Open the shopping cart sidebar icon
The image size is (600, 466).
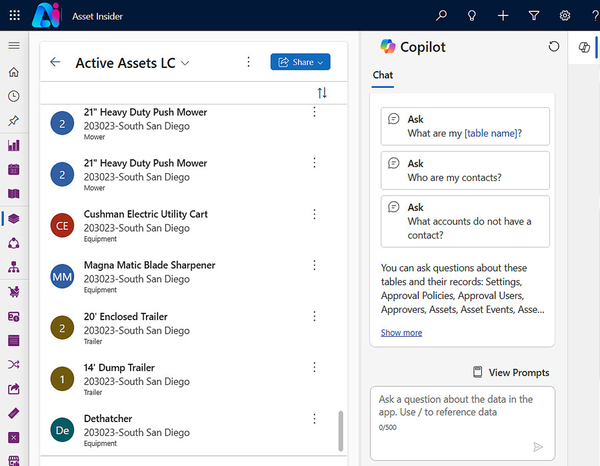14,292
